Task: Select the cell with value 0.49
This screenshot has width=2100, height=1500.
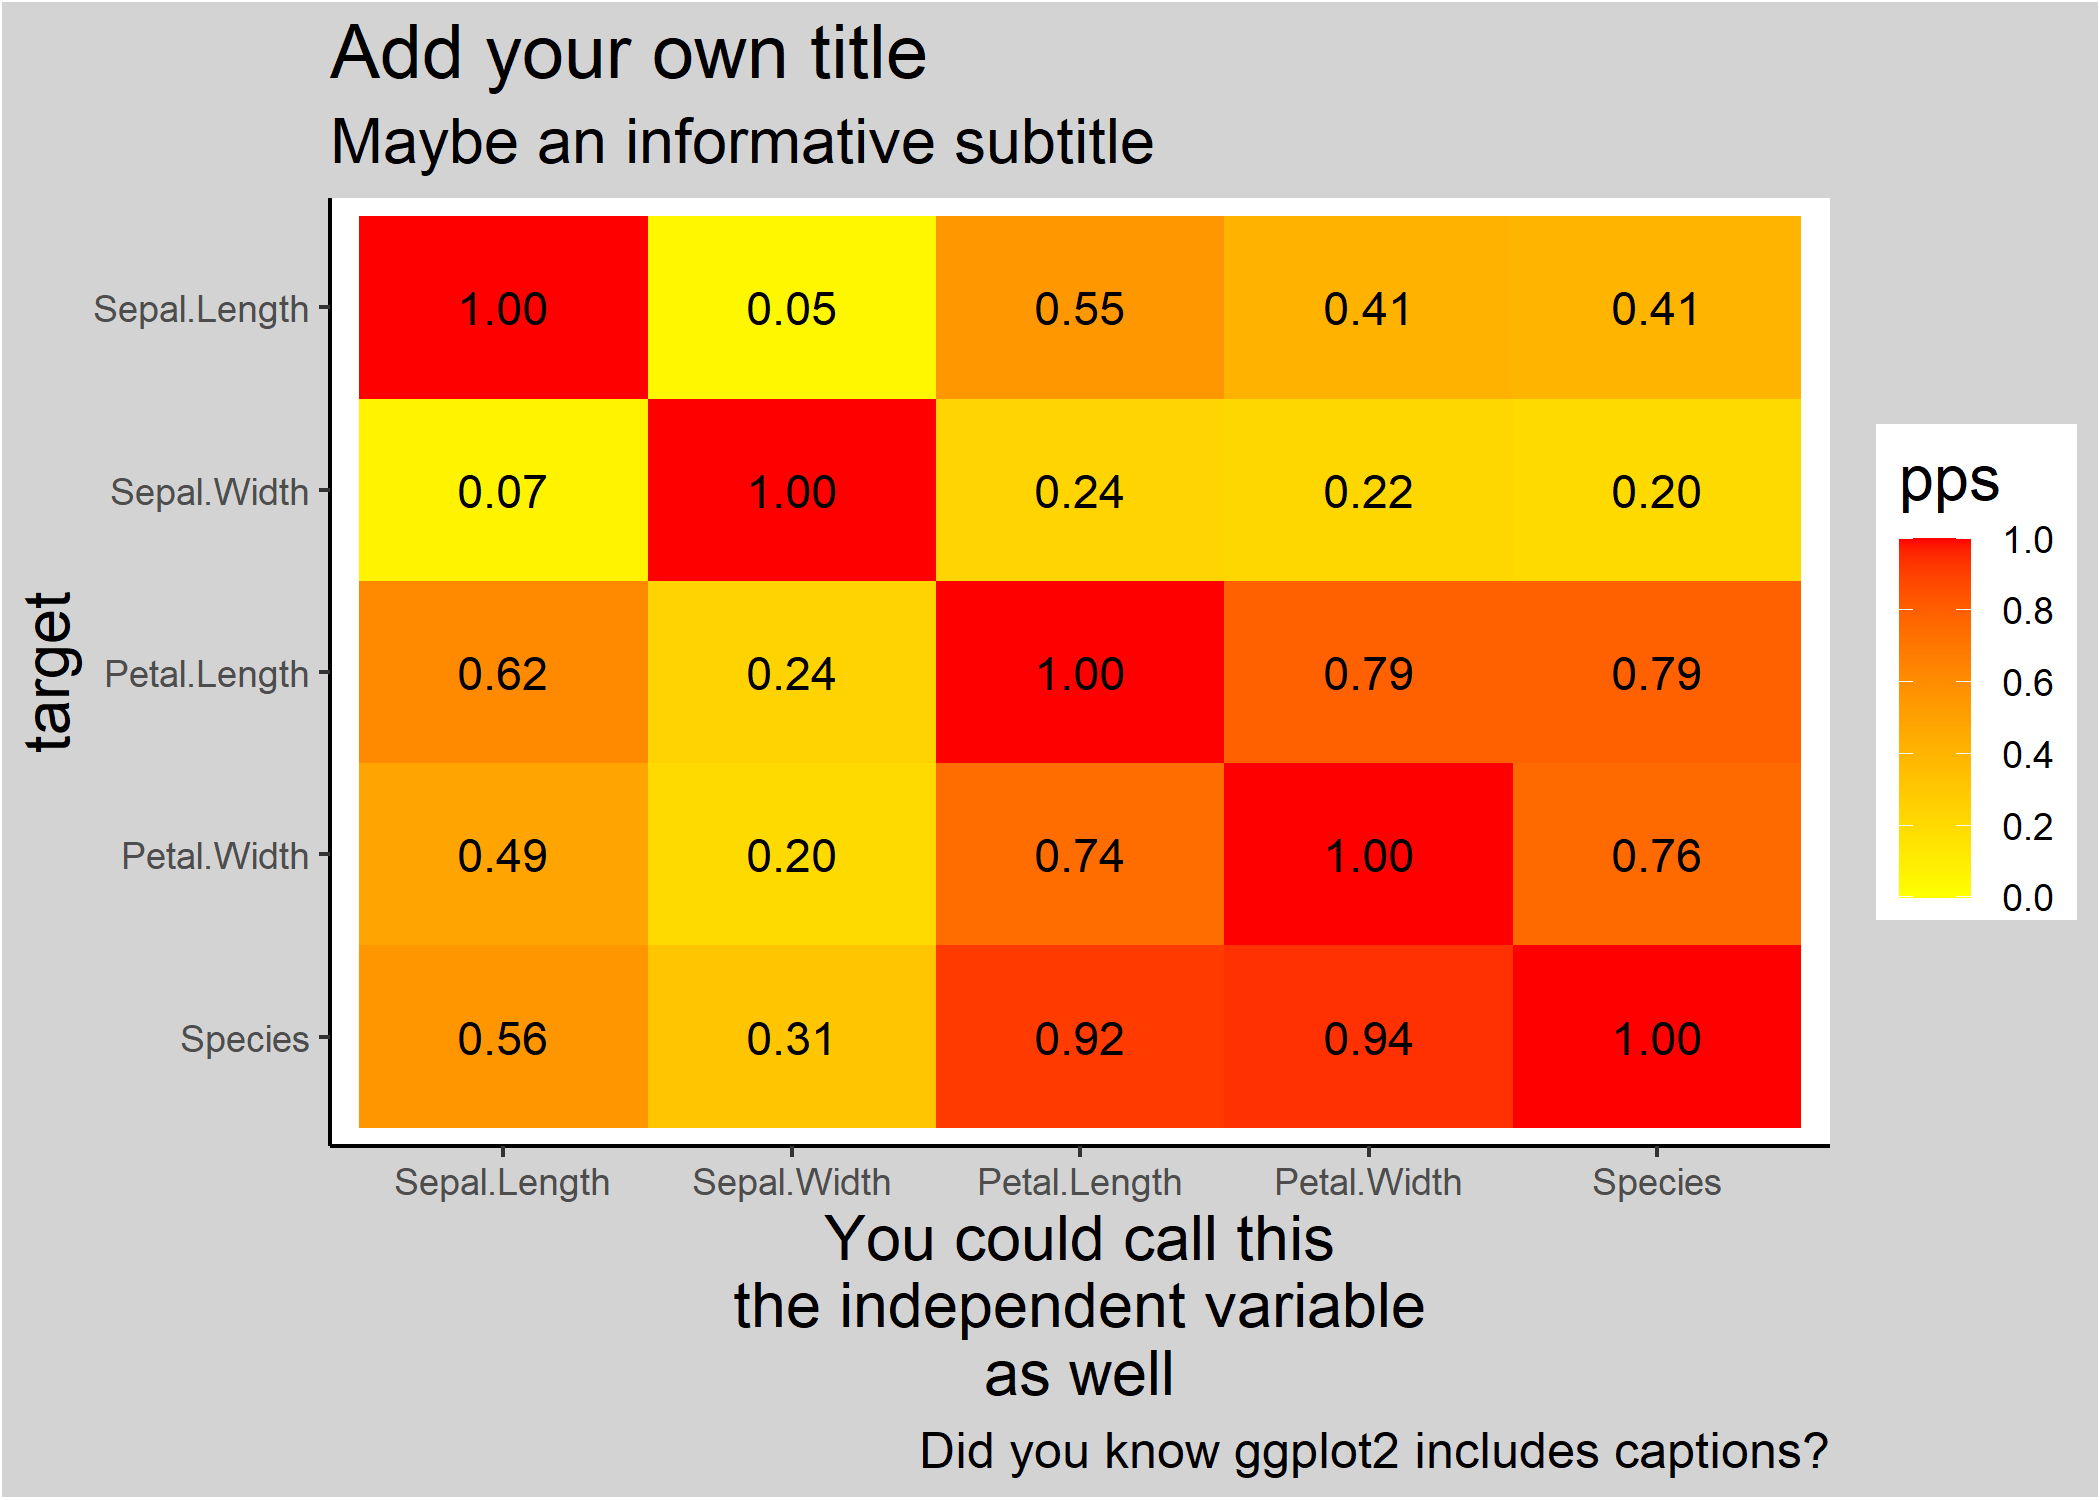Action: [503, 855]
